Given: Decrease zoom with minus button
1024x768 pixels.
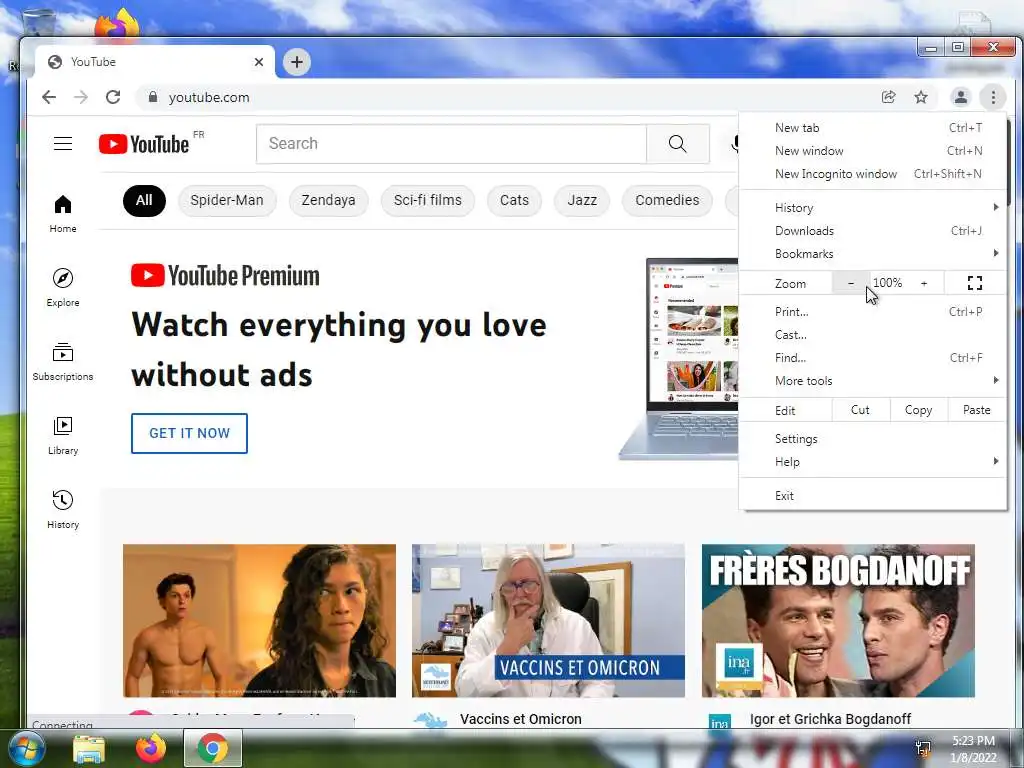Looking at the screenshot, I should 850,283.
